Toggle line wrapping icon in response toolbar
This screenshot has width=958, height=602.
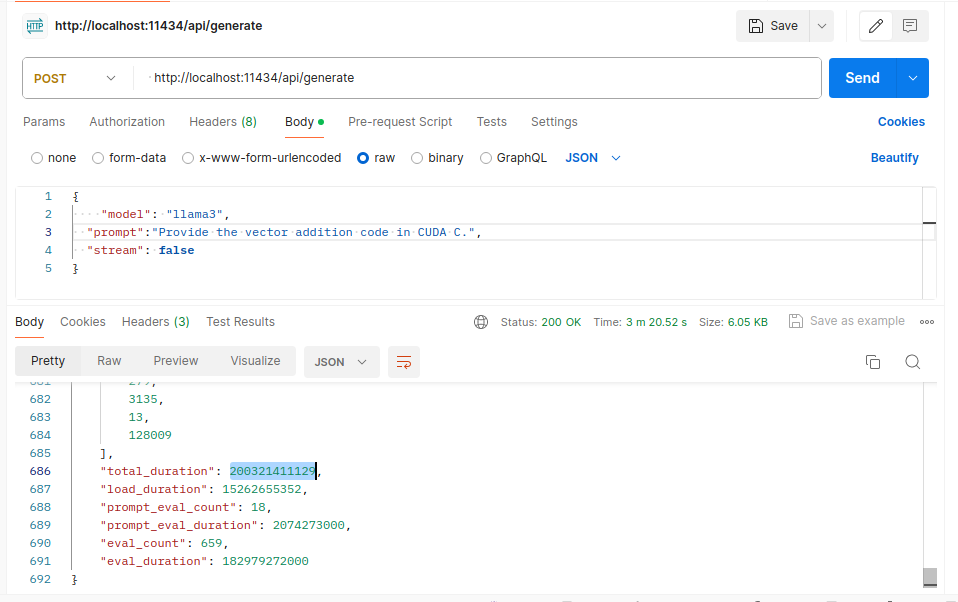pyautogui.click(x=404, y=362)
